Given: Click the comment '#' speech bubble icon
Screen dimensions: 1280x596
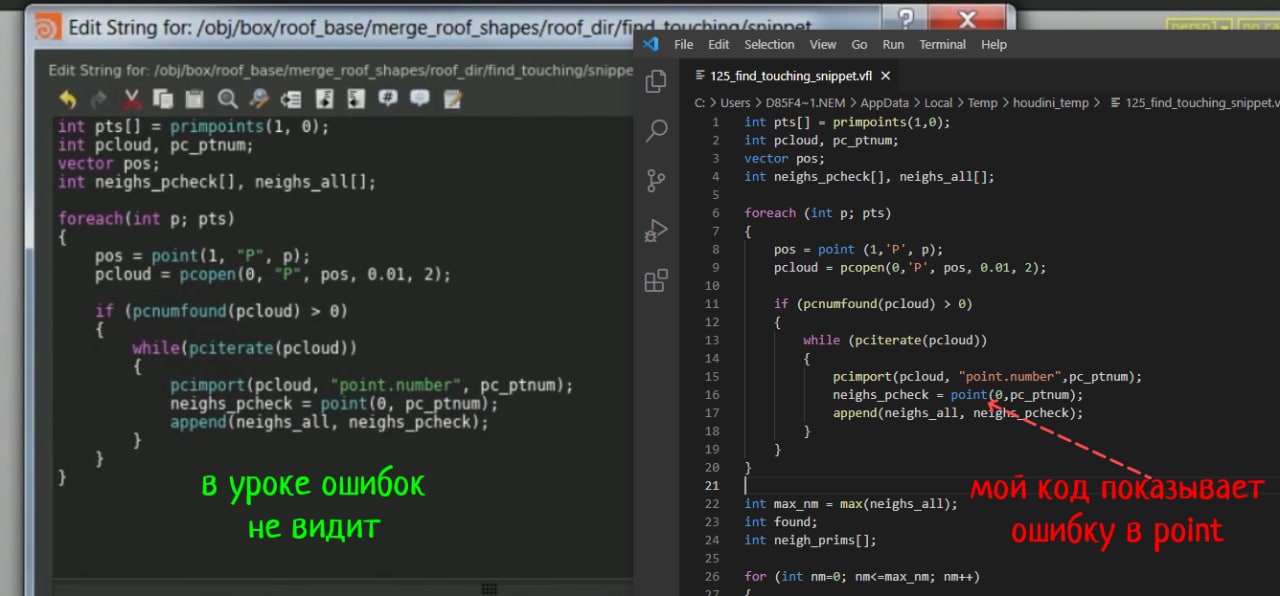Looking at the screenshot, I should pos(388,99).
